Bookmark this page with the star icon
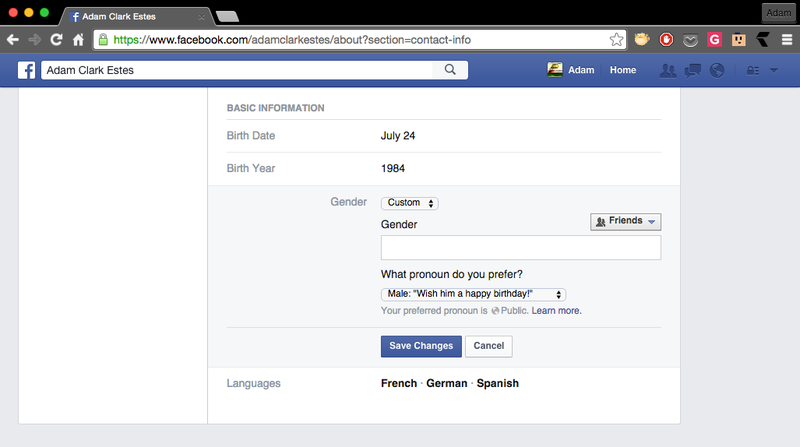 (616, 40)
